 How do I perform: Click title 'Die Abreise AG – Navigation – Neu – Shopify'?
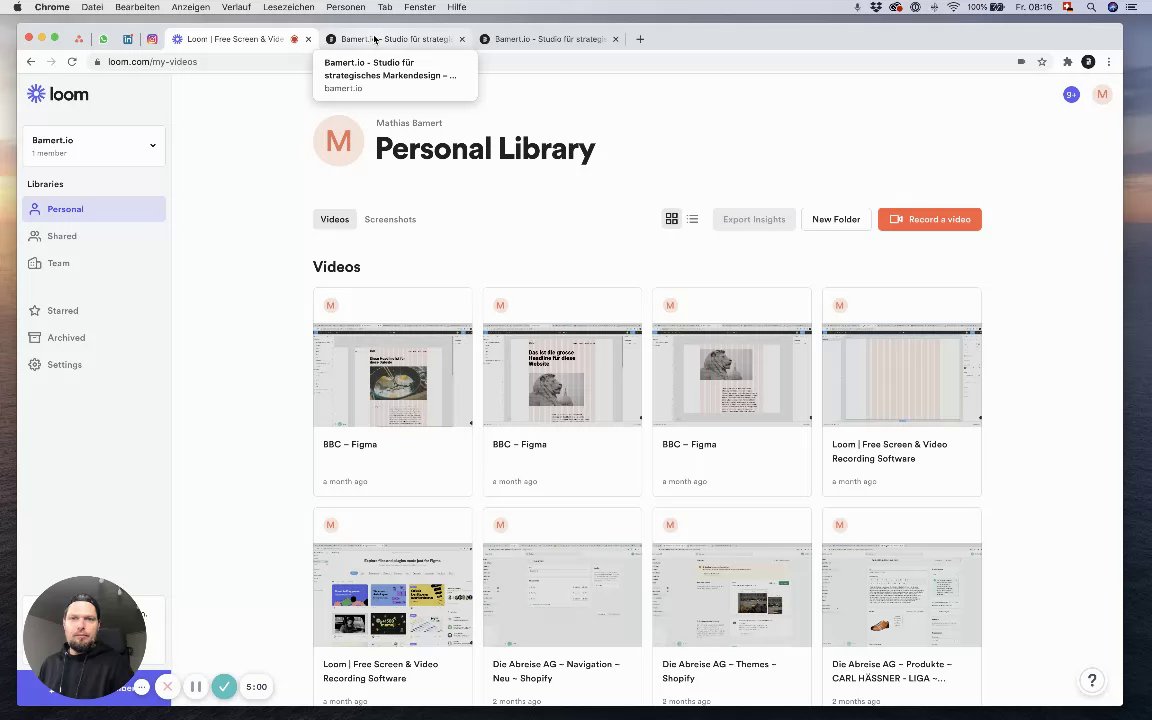(x=556, y=672)
